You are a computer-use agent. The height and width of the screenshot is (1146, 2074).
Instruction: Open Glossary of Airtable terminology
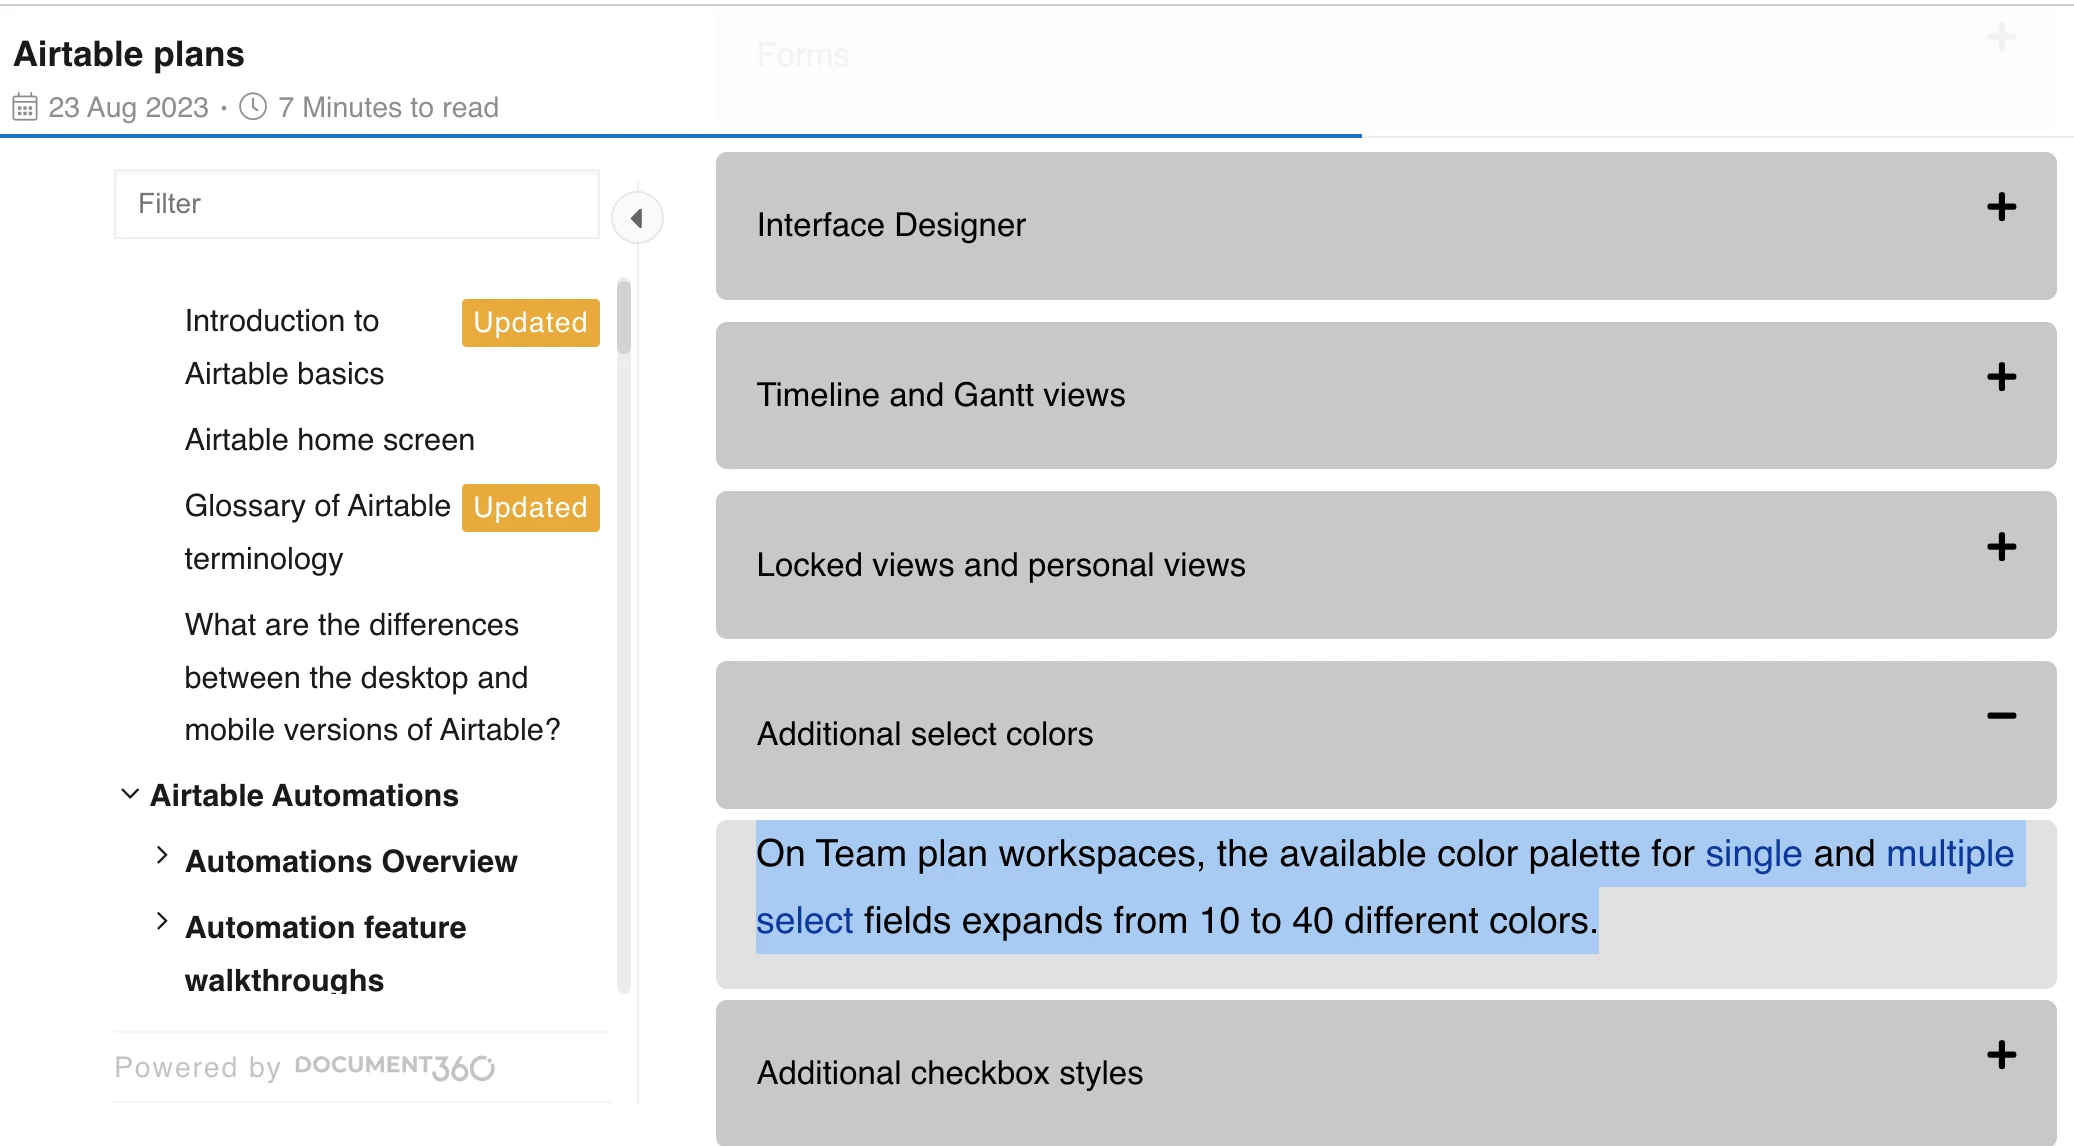tap(317, 531)
